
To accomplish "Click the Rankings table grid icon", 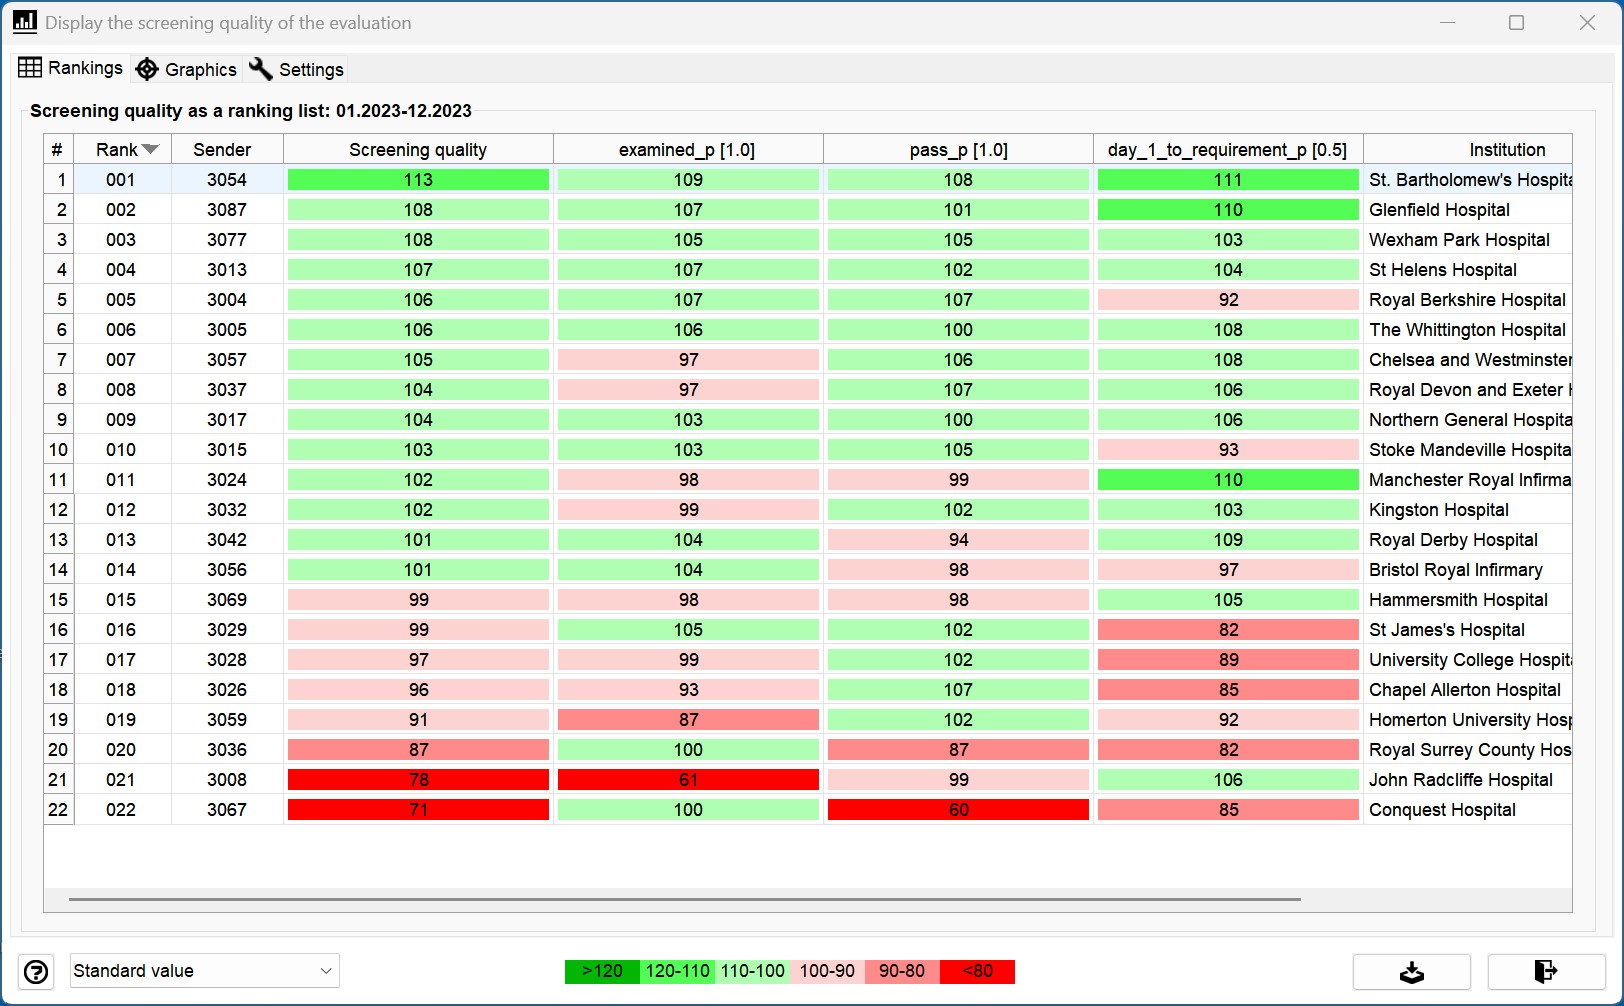I will (30, 67).
